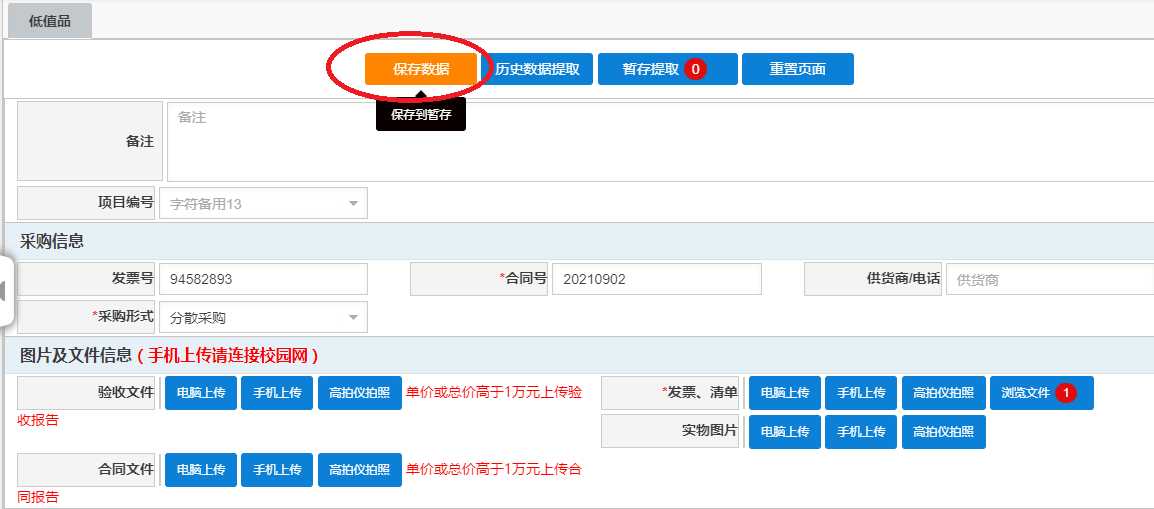
Task: Click 电脑上传 for 验收文件
Action: (200, 393)
